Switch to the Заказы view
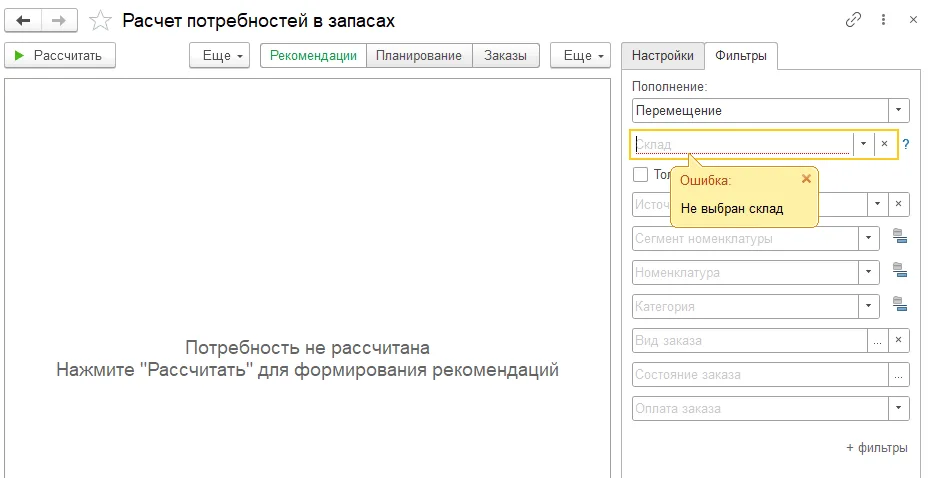 (x=505, y=55)
